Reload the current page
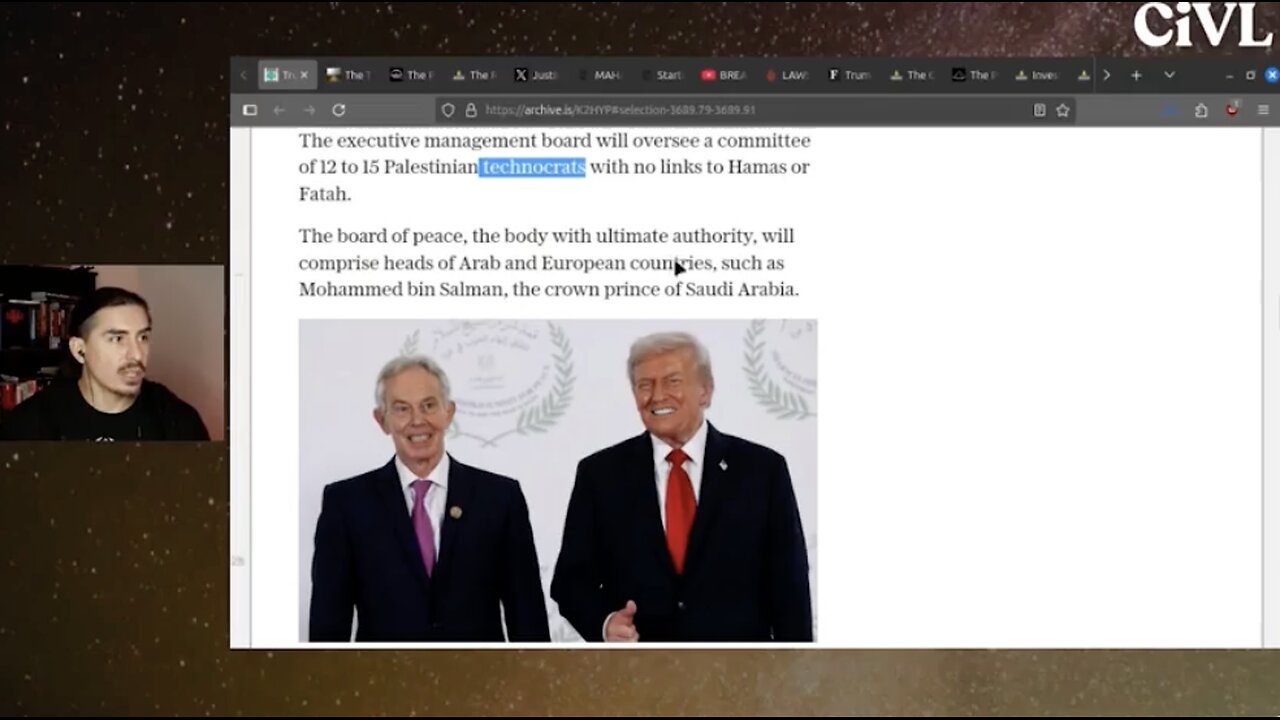The width and height of the screenshot is (1280, 720). [339, 110]
